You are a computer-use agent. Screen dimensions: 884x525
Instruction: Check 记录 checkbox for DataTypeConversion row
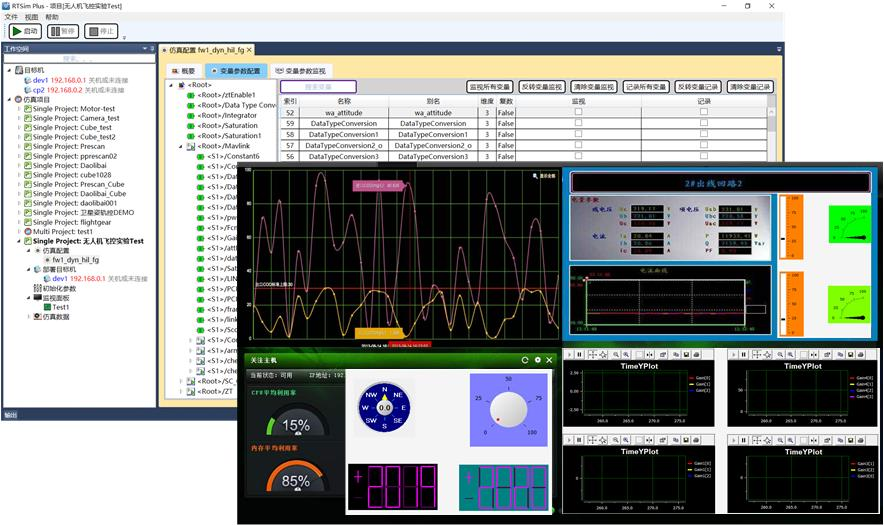pyautogui.click(x=704, y=124)
